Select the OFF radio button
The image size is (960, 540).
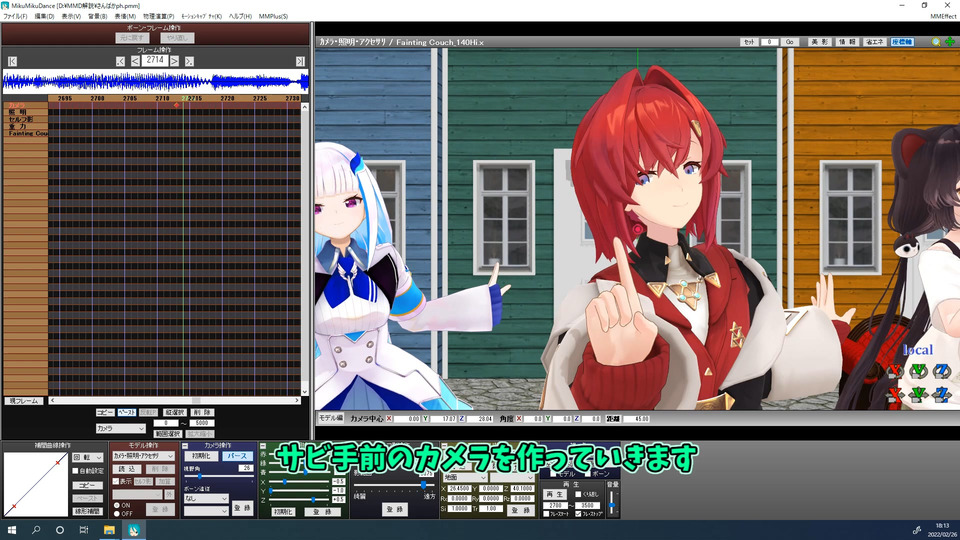(116, 514)
